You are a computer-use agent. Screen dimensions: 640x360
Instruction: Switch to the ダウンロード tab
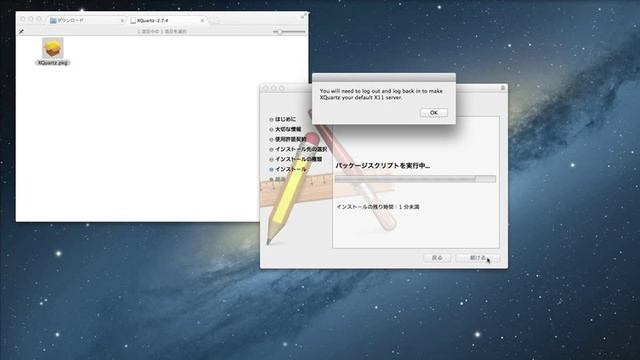(86, 20)
